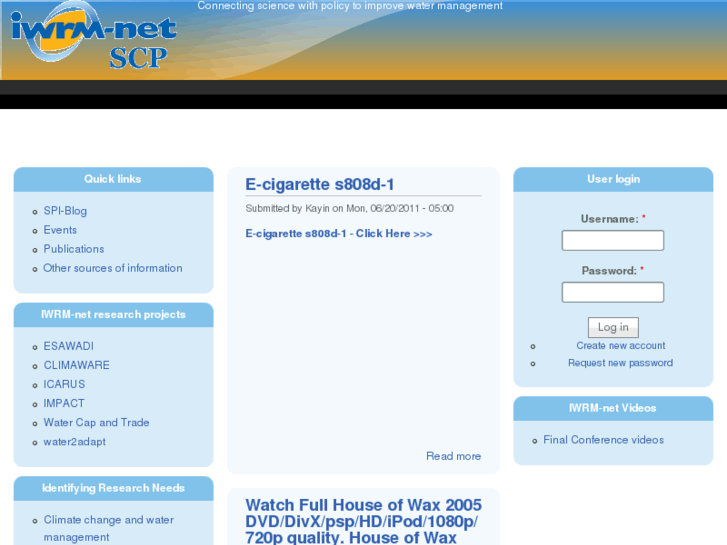The image size is (727, 545).
Task: Follow the 'E-cigarette s808d-1 - Click Here >>>' link
Action: click(339, 233)
